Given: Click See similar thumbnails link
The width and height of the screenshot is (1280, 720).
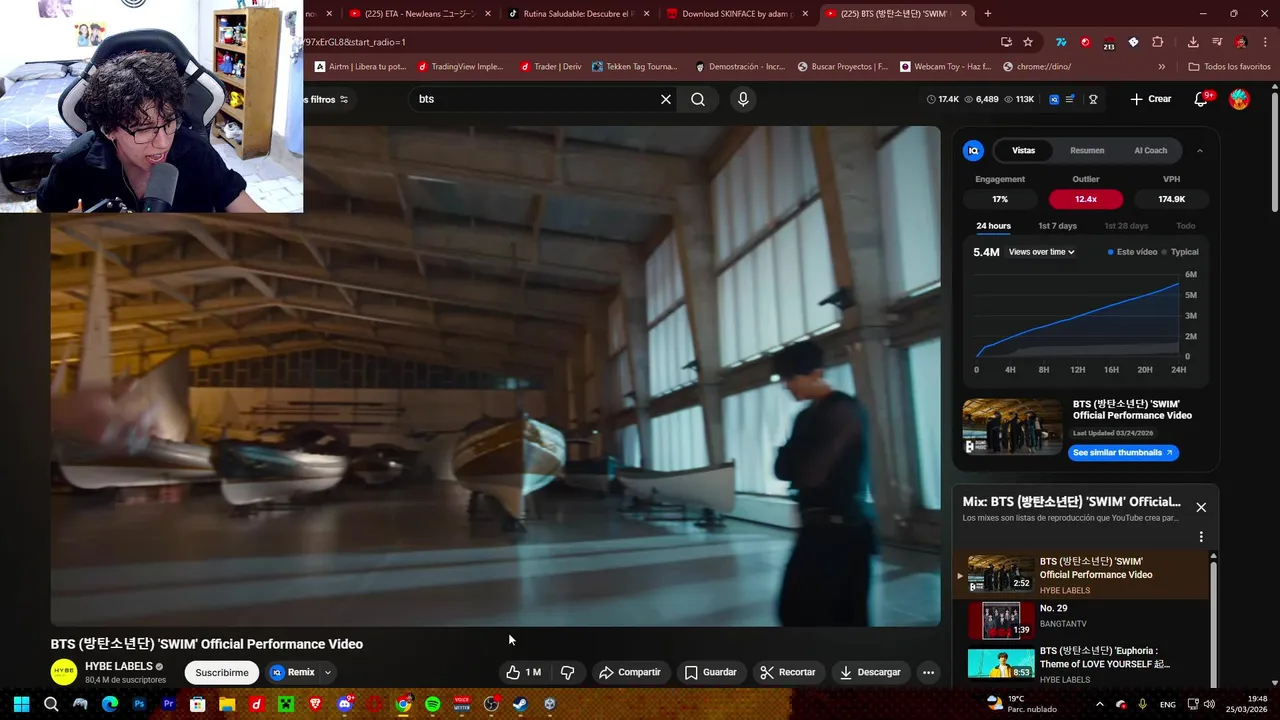Looking at the screenshot, I should pos(1122,453).
